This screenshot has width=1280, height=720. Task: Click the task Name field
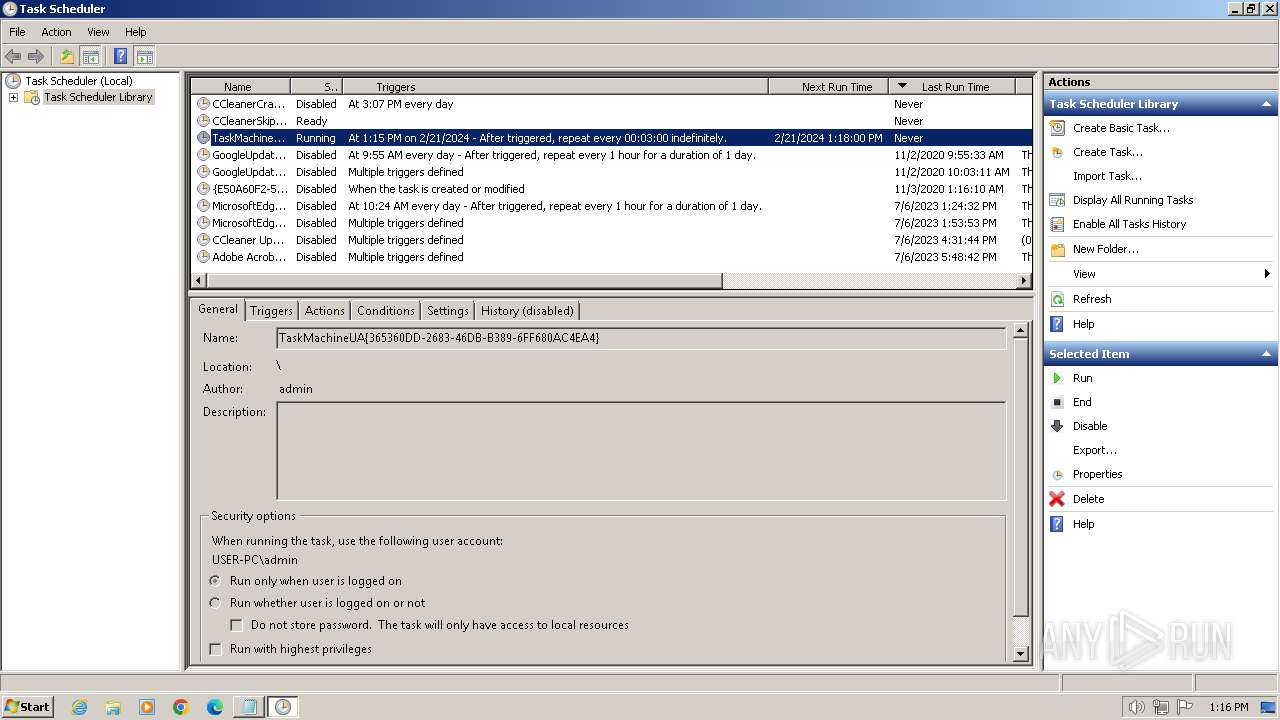point(641,338)
